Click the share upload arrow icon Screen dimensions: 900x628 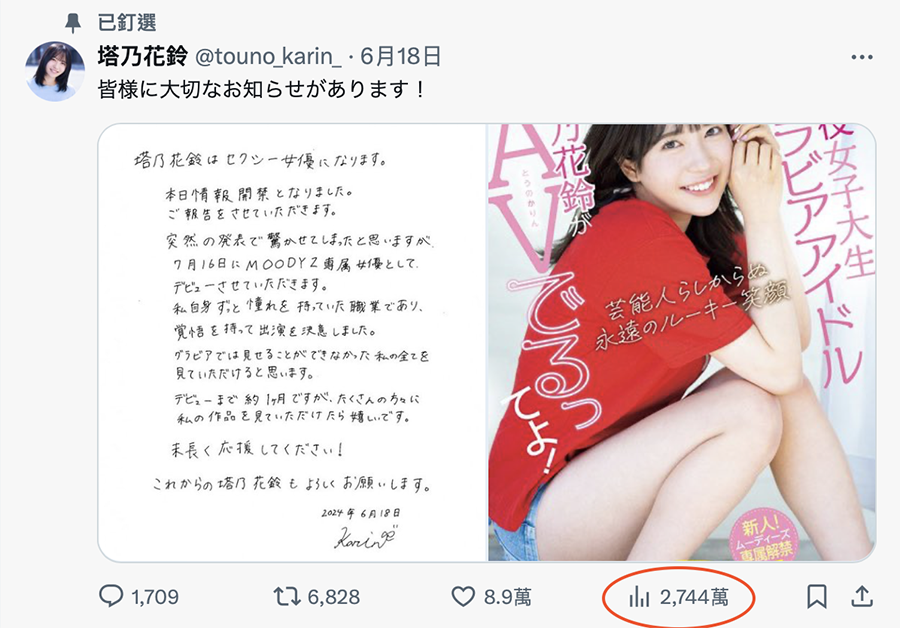[x=862, y=596]
